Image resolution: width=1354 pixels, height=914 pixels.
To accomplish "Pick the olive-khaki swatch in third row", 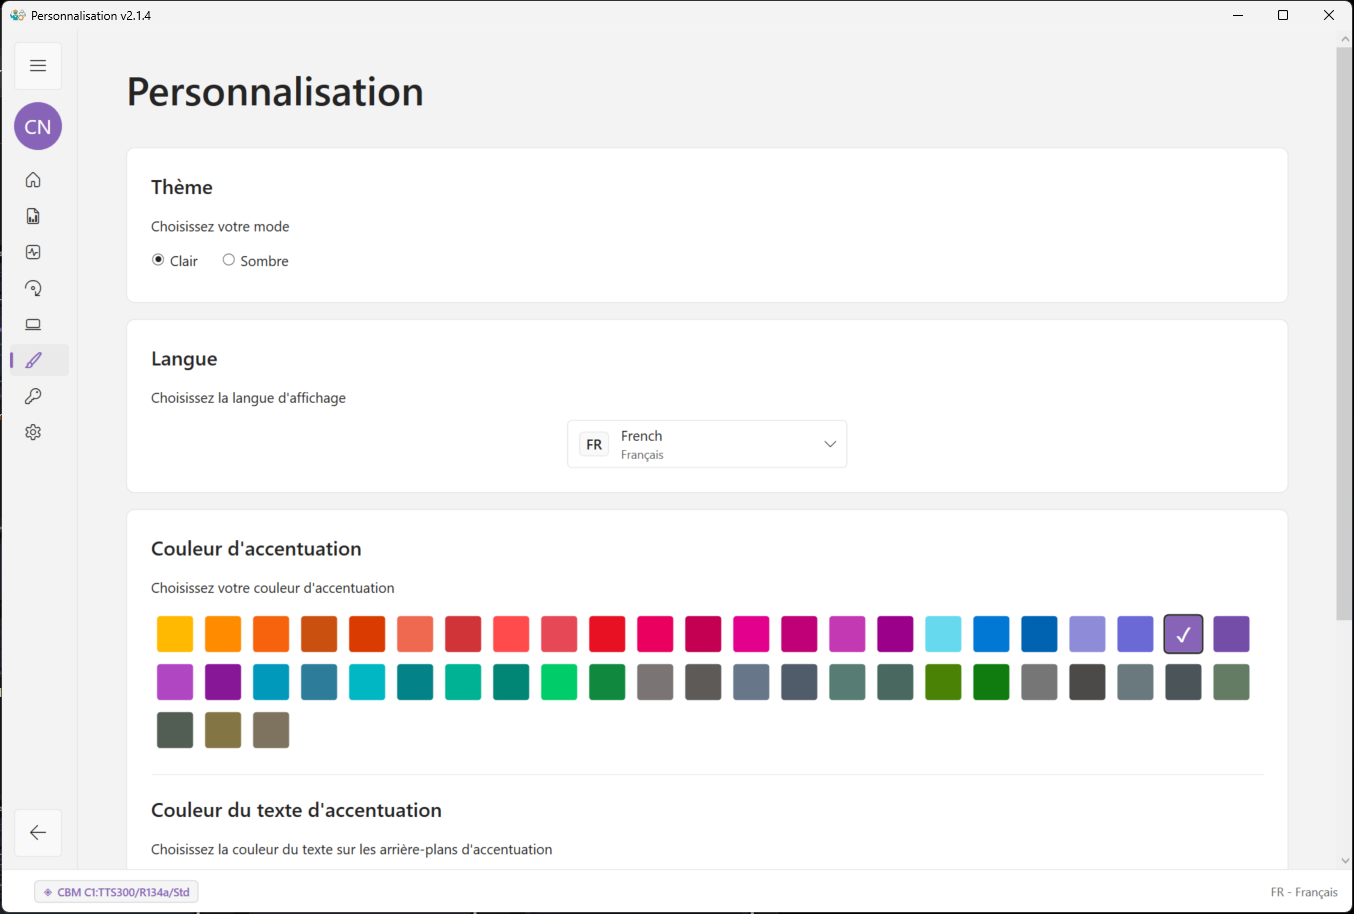I will pos(223,730).
